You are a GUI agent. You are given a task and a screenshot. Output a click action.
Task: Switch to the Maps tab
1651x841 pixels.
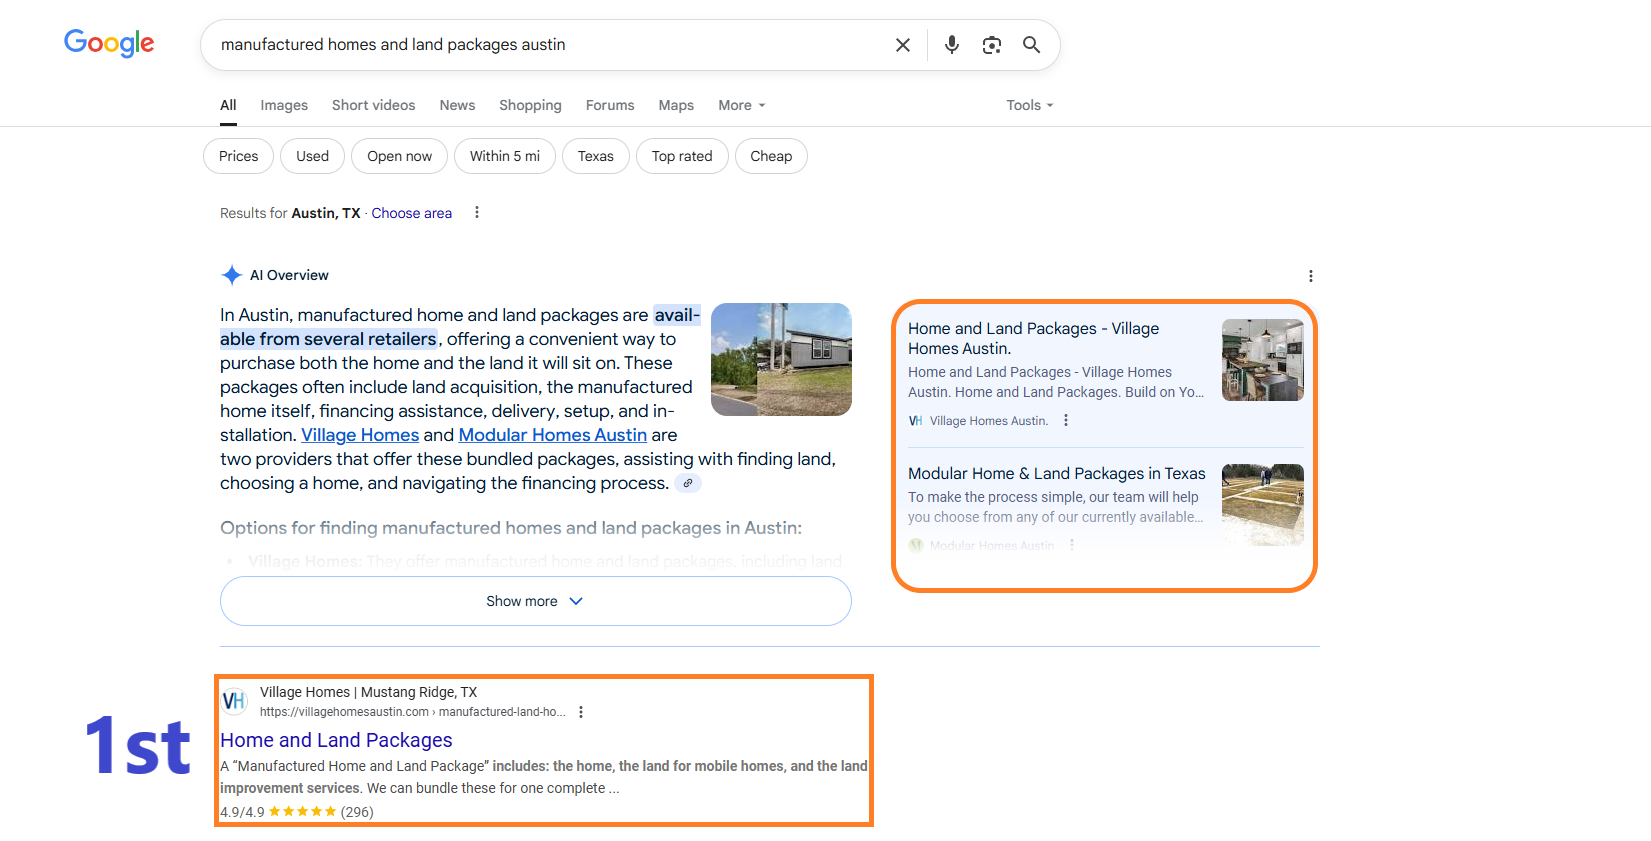[x=676, y=105]
